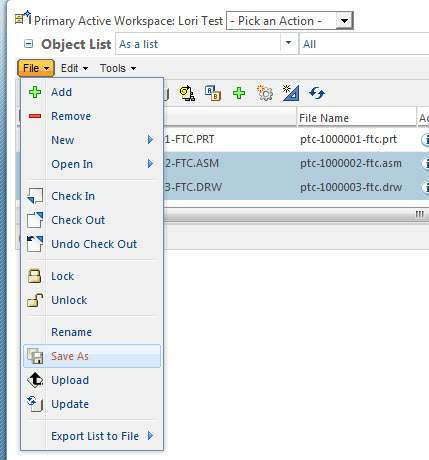429x460 pixels.
Task: Click the green plus toolbar icon
Action: 239,93
